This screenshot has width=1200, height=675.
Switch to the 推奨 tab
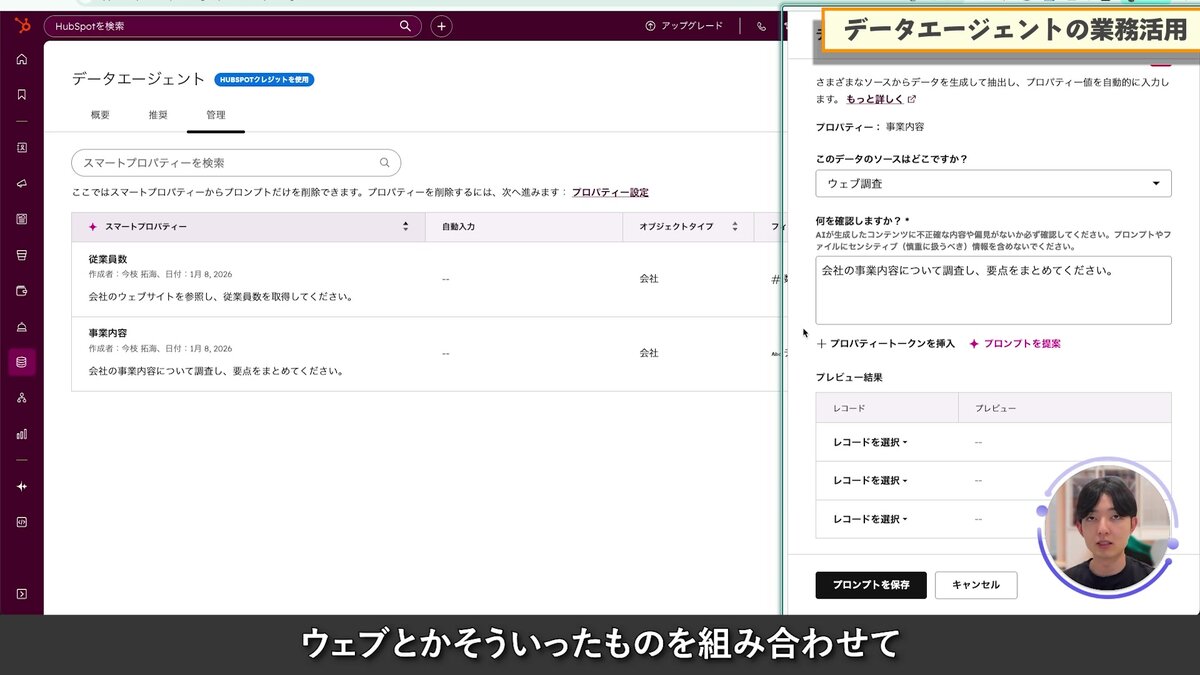point(157,114)
